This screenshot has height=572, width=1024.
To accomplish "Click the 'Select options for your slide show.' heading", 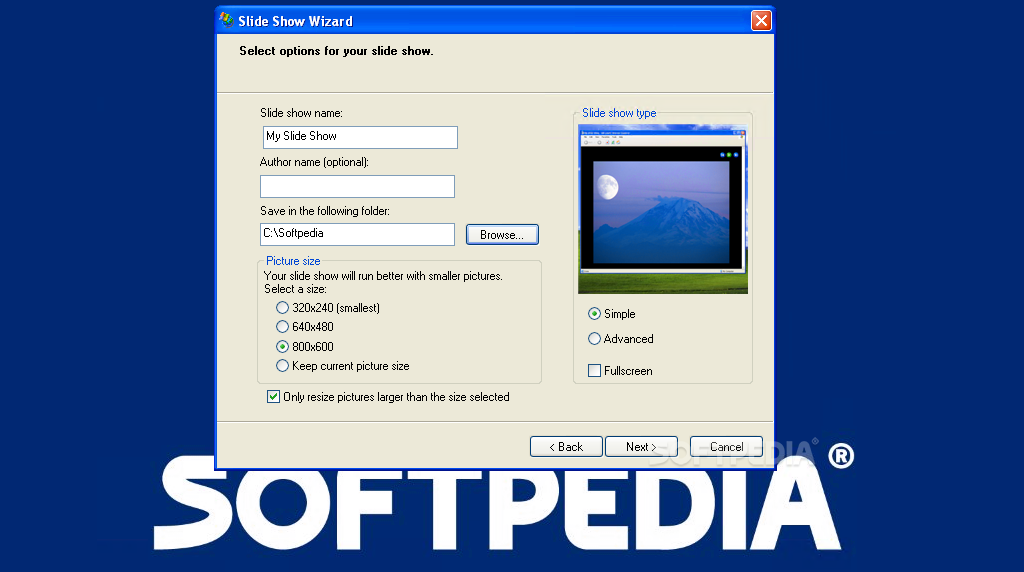I will tap(336, 51).
